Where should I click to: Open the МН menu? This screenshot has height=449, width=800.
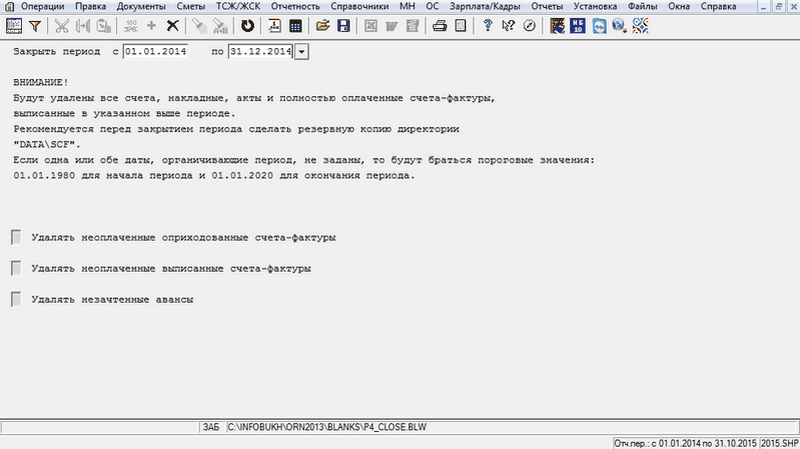[407, 7]
